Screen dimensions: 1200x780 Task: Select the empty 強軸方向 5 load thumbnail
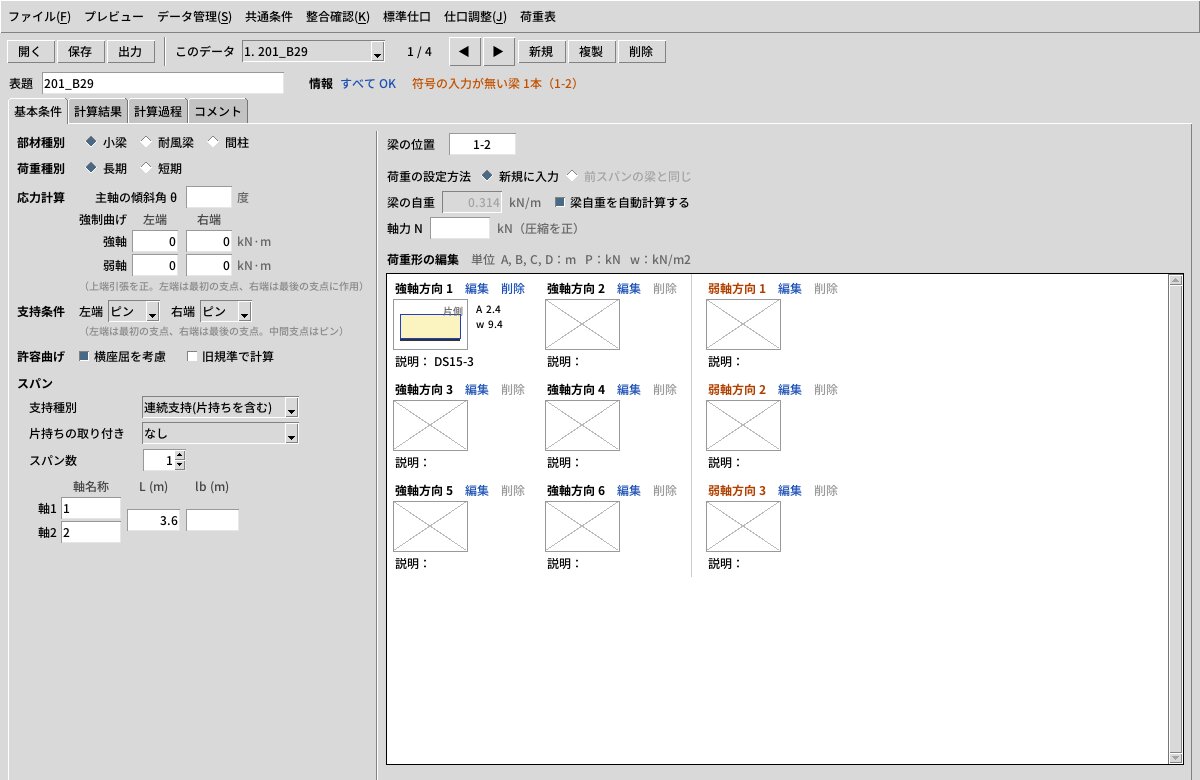[430, 526]
